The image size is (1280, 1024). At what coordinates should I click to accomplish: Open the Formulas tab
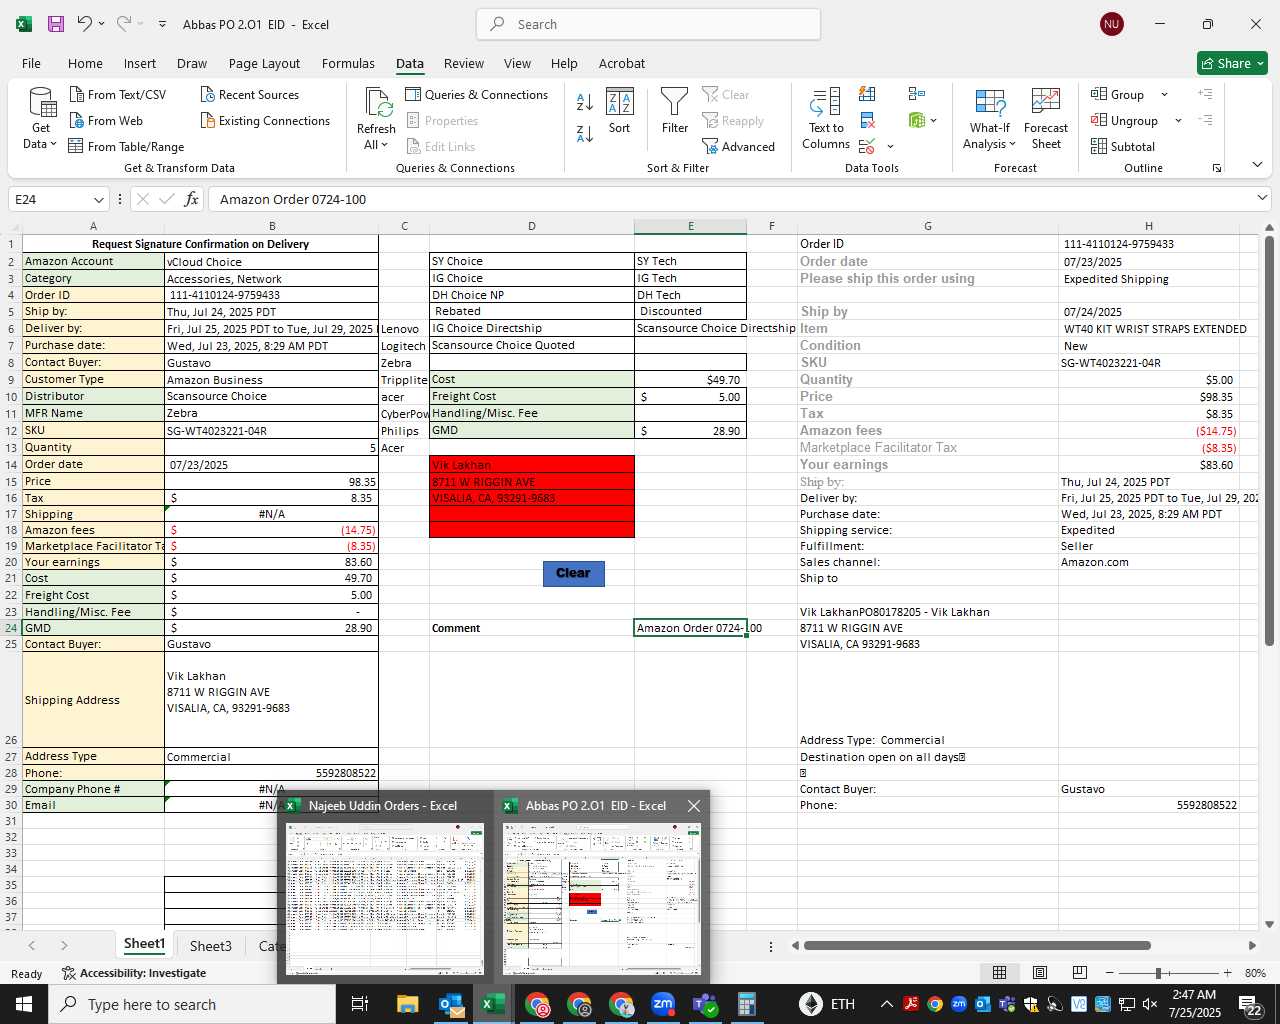click(x=348, y=63)
